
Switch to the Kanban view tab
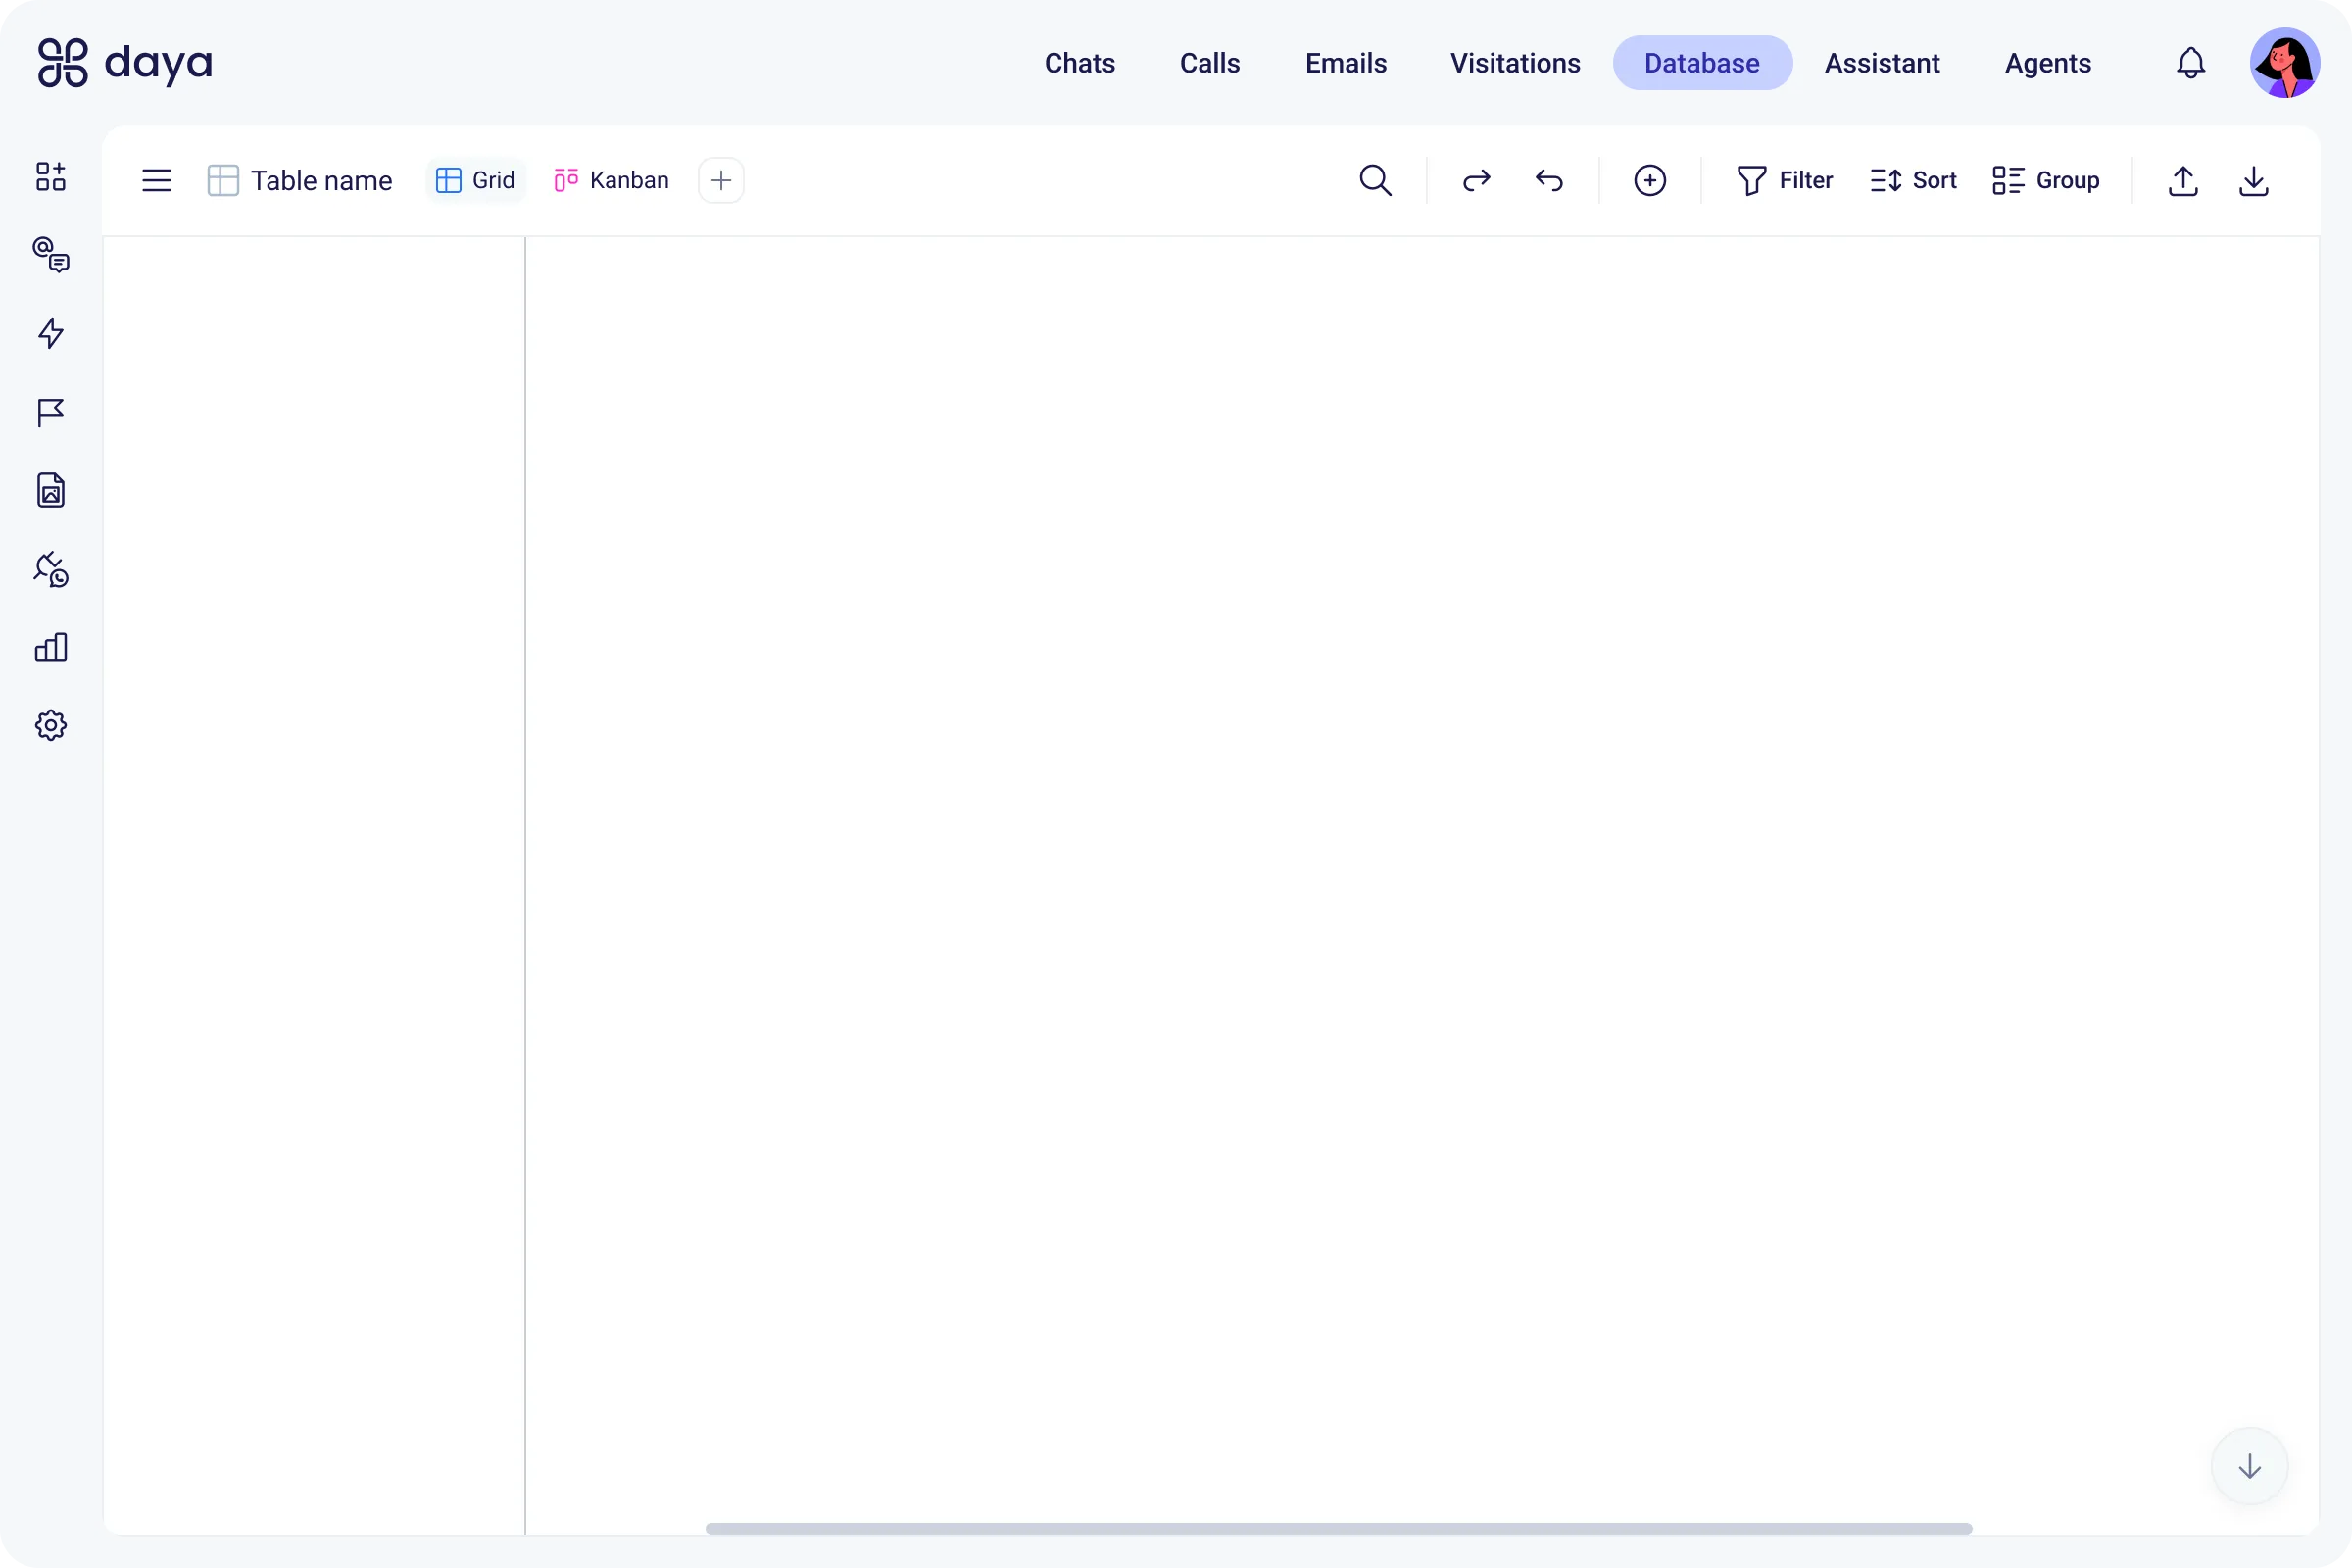click(x=611, y=180)
